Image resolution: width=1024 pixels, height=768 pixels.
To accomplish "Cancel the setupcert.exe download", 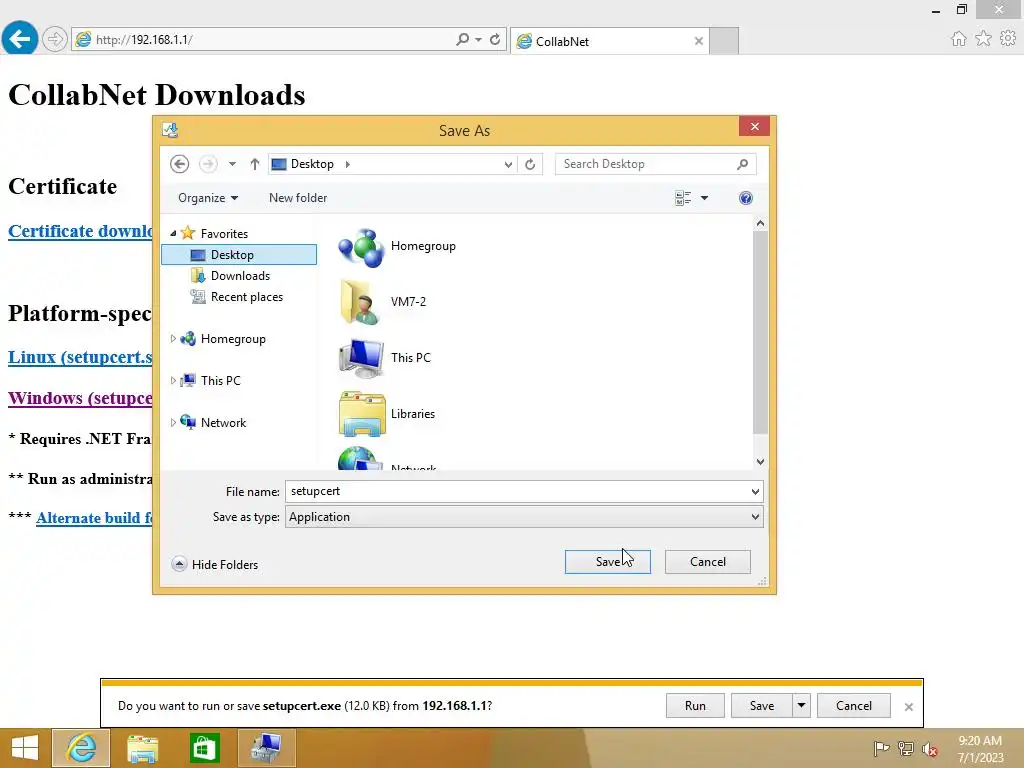I will 854,705.
